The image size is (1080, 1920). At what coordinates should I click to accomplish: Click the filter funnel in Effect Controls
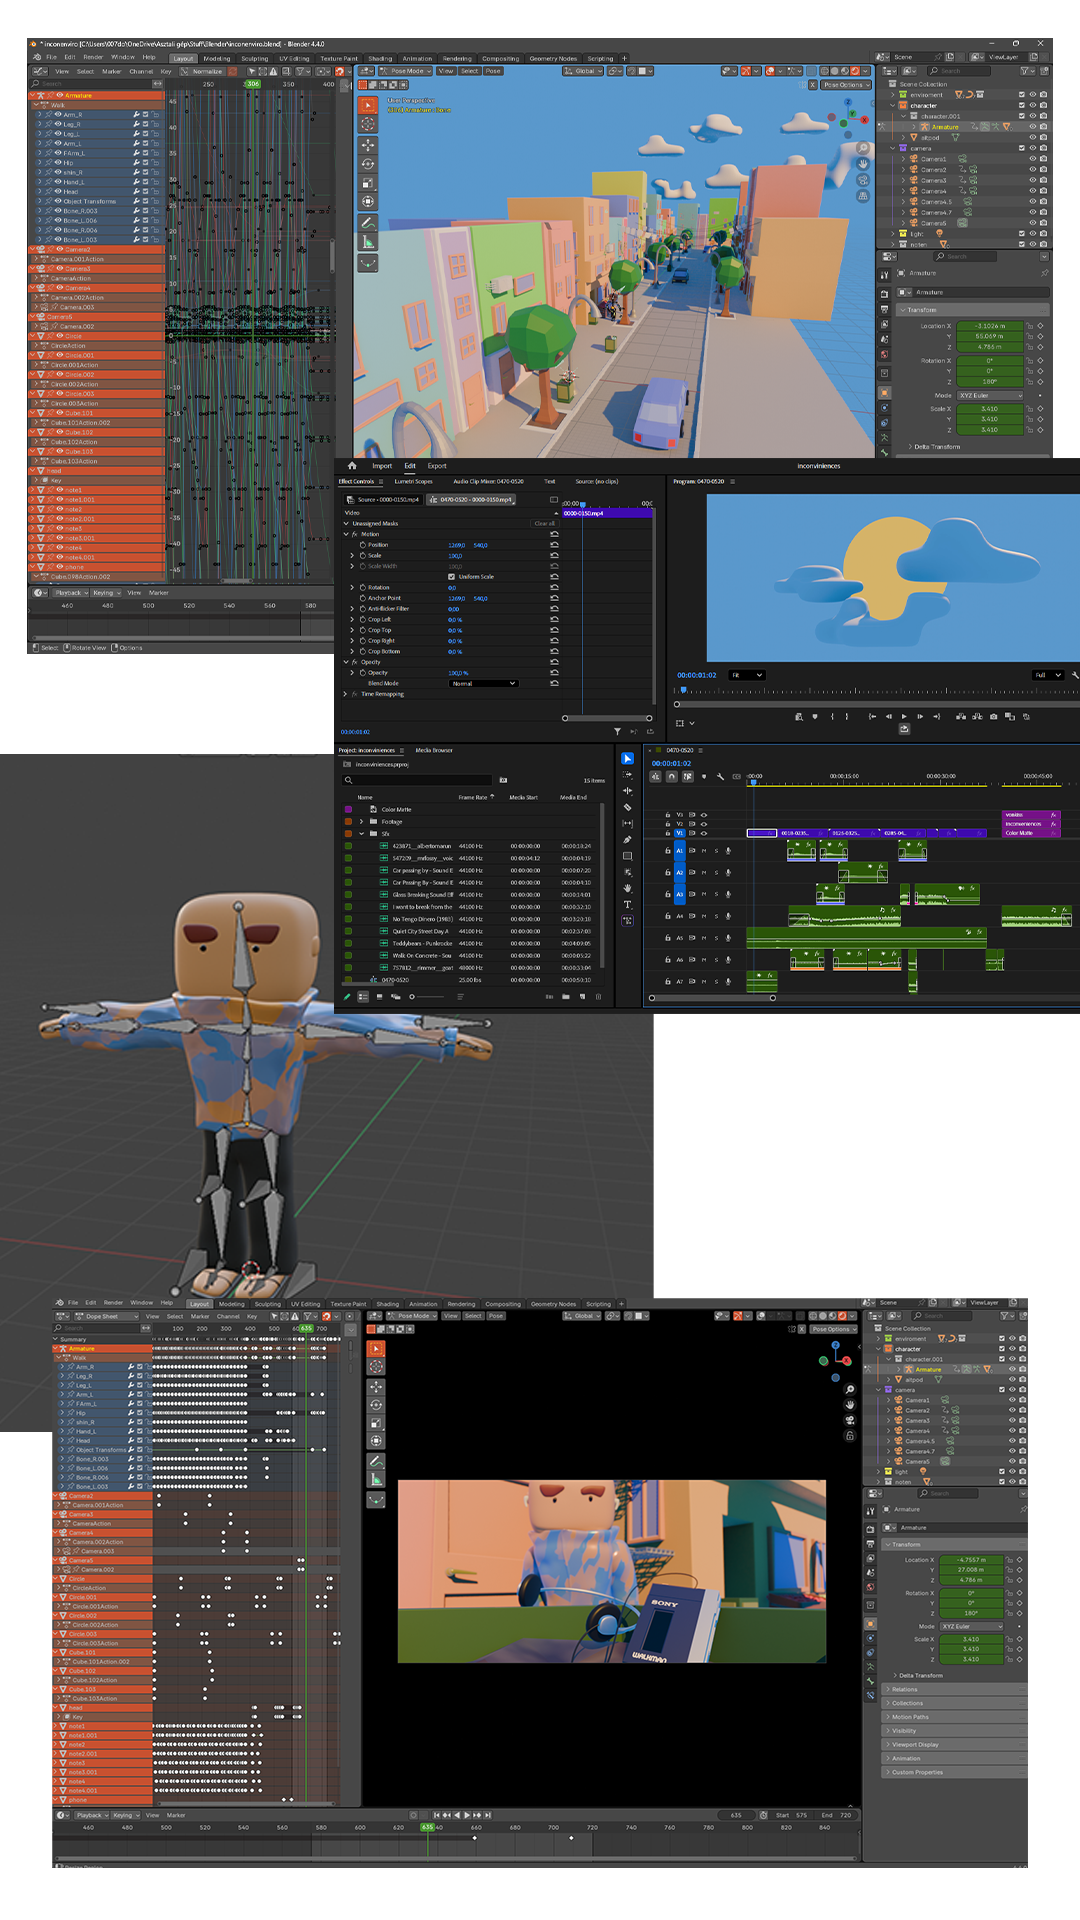[617, 732]
